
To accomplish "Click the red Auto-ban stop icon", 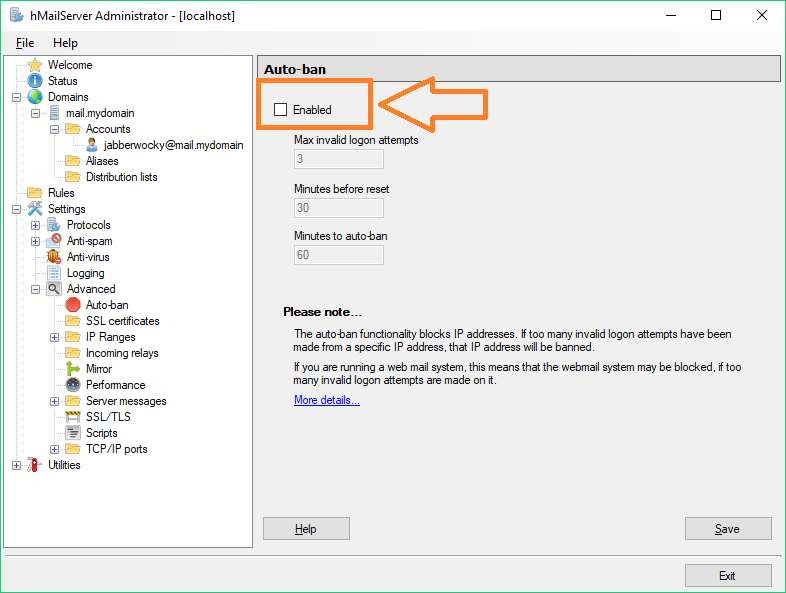I will pos(73,305).
